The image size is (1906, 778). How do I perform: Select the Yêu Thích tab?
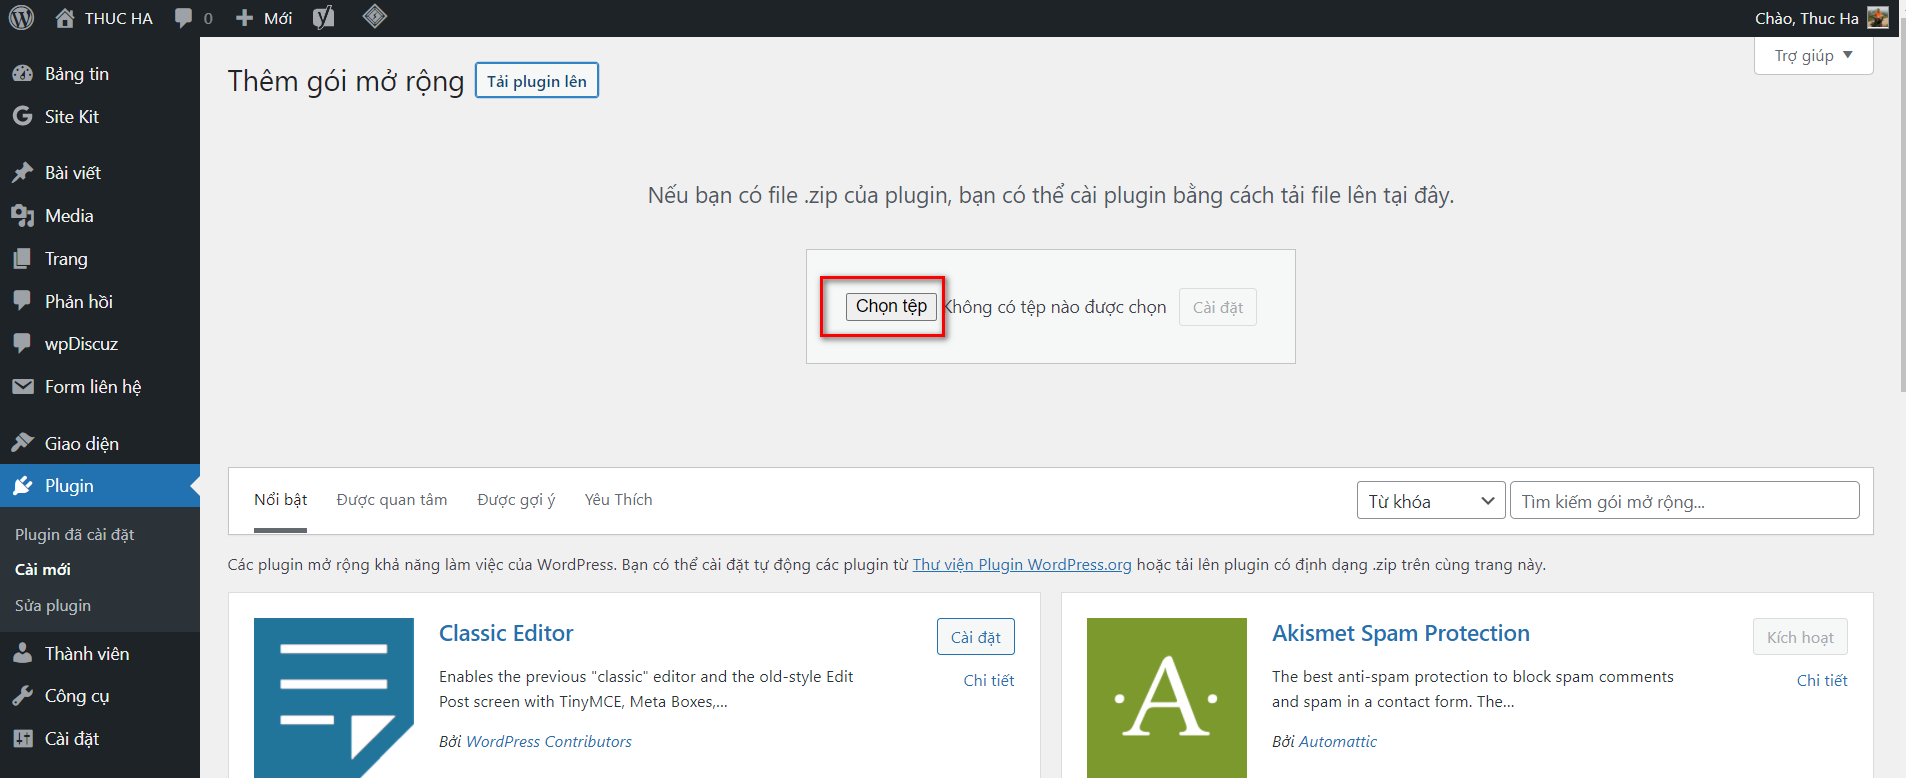pyautogui.click(x=618, y=500)
